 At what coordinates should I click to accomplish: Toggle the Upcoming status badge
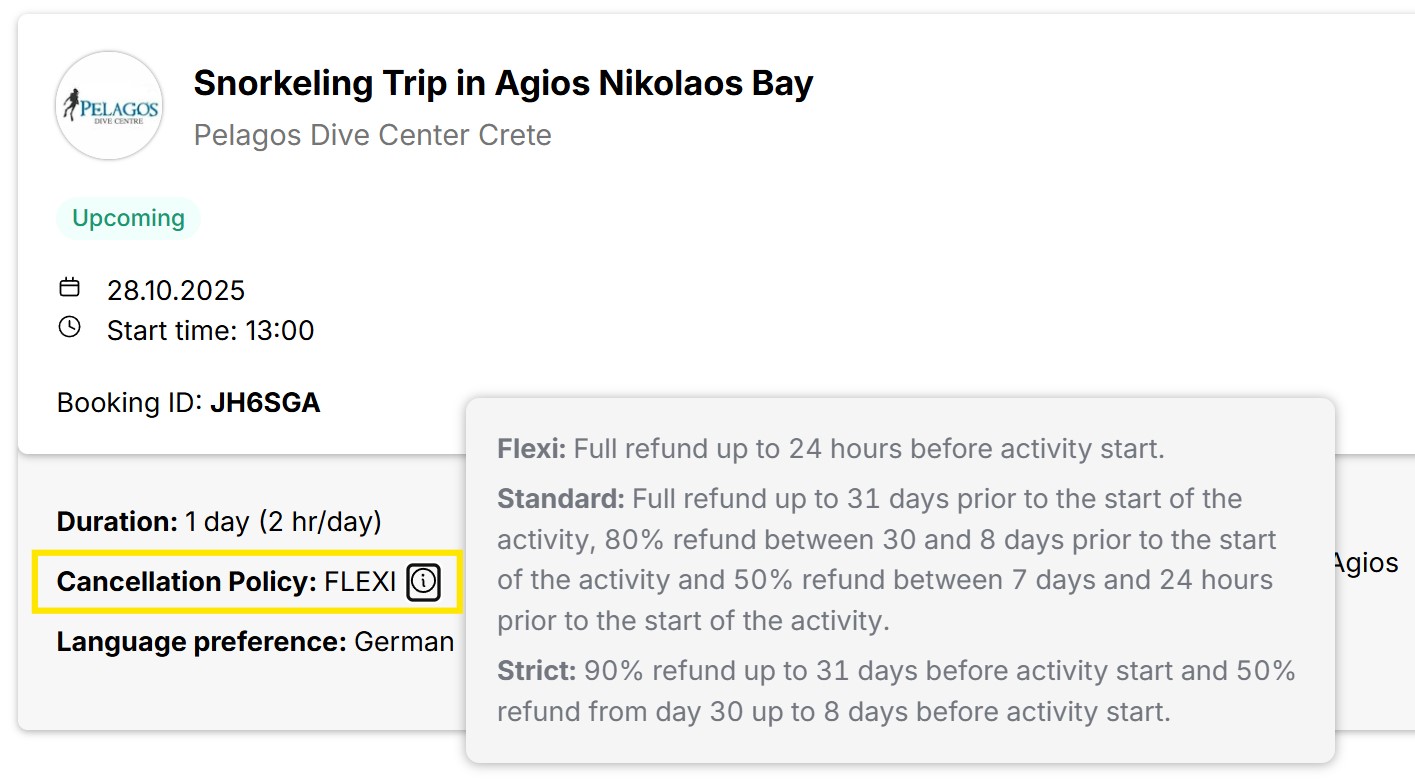click(128, 217)
